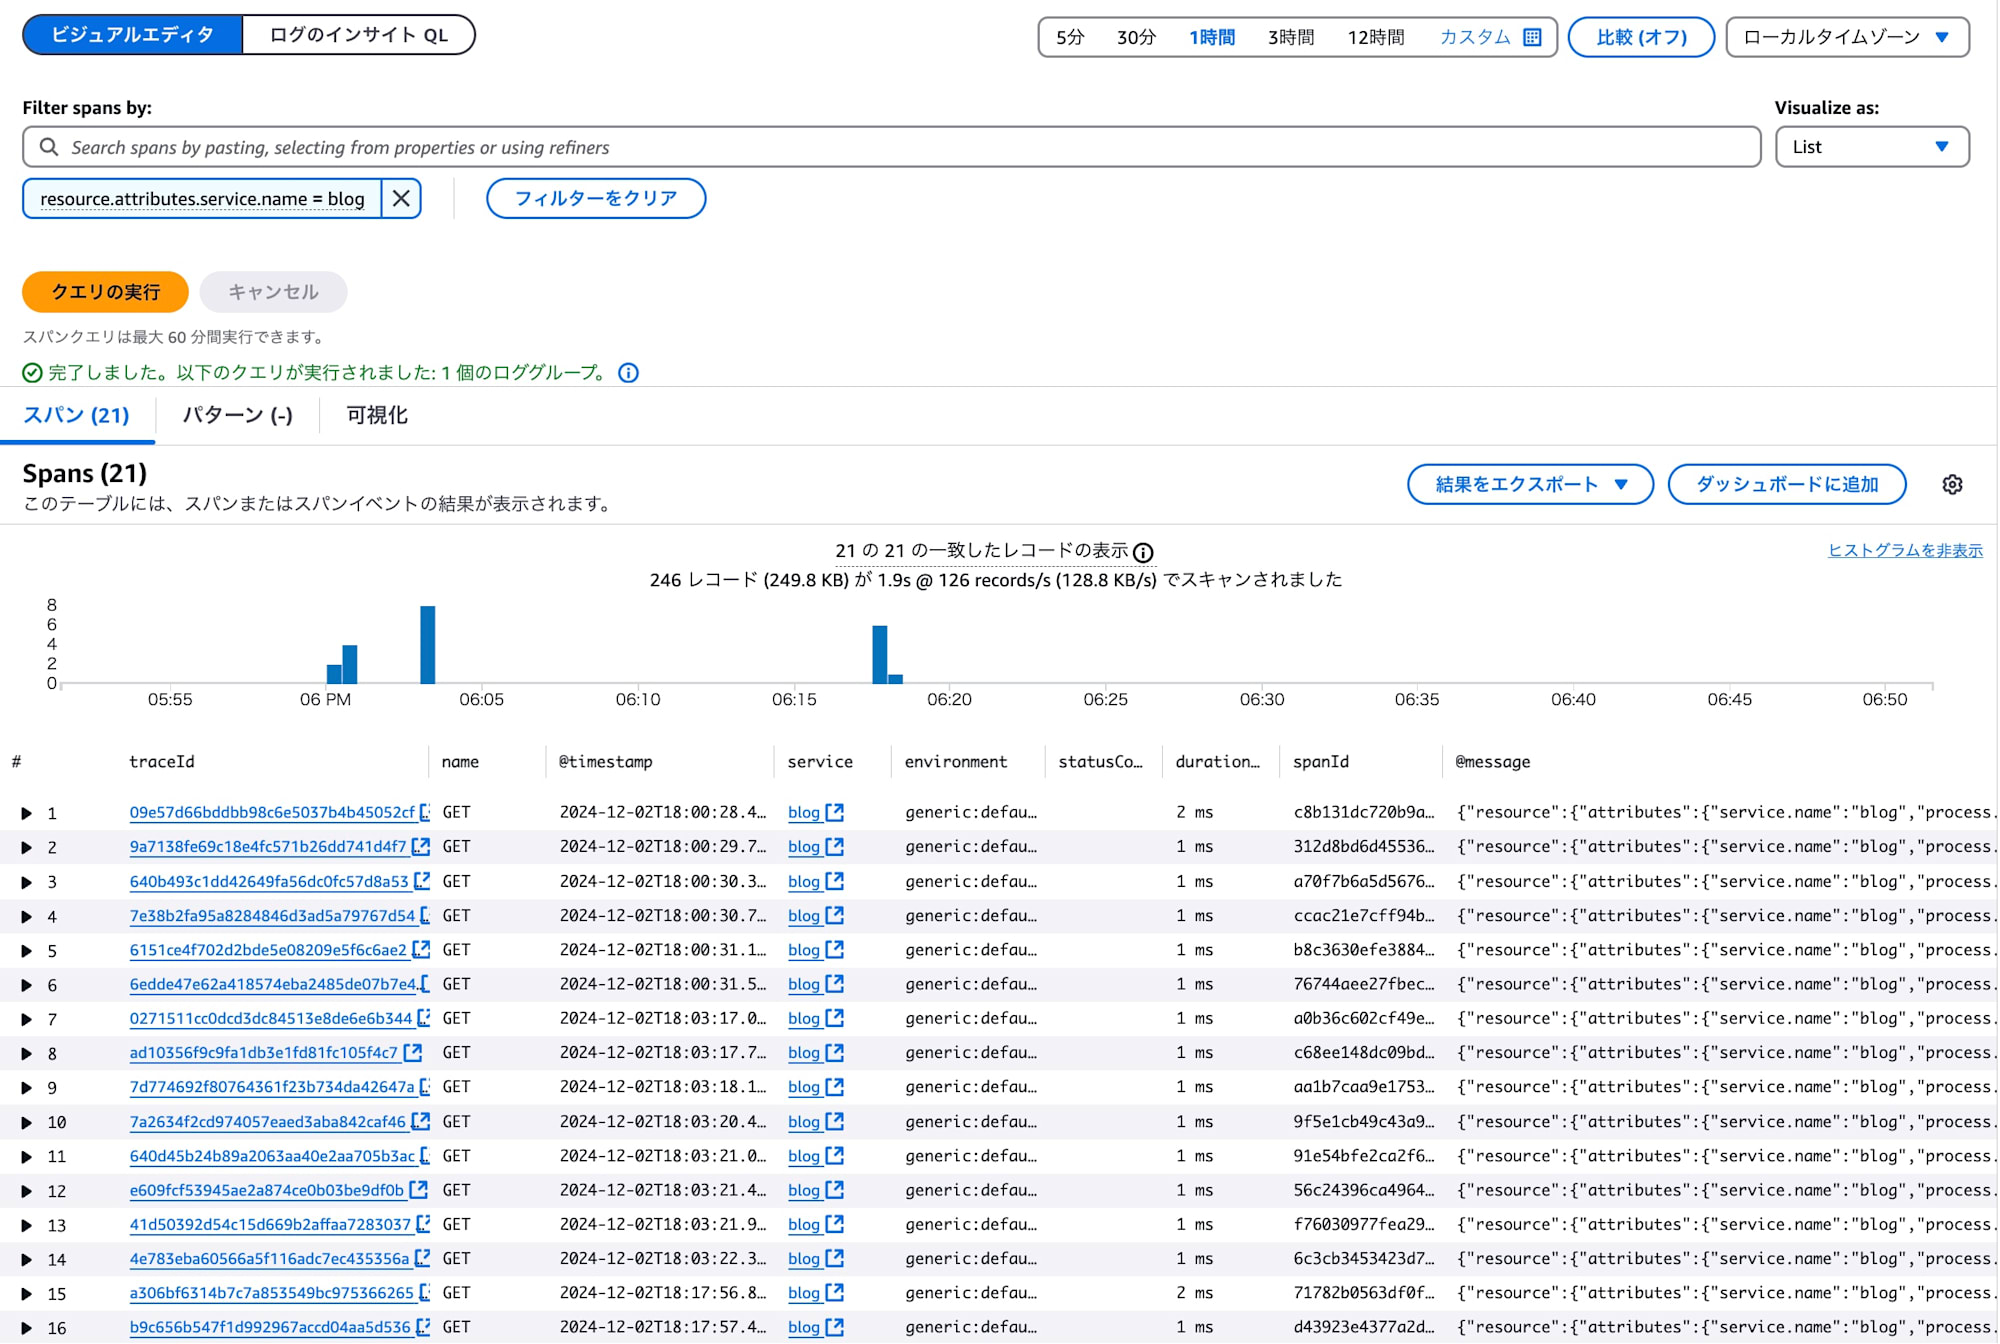
Task: Open external link icon after trace b9c656b547f1d992967accd04aa5d536
Action: [x=423, y=1327]
